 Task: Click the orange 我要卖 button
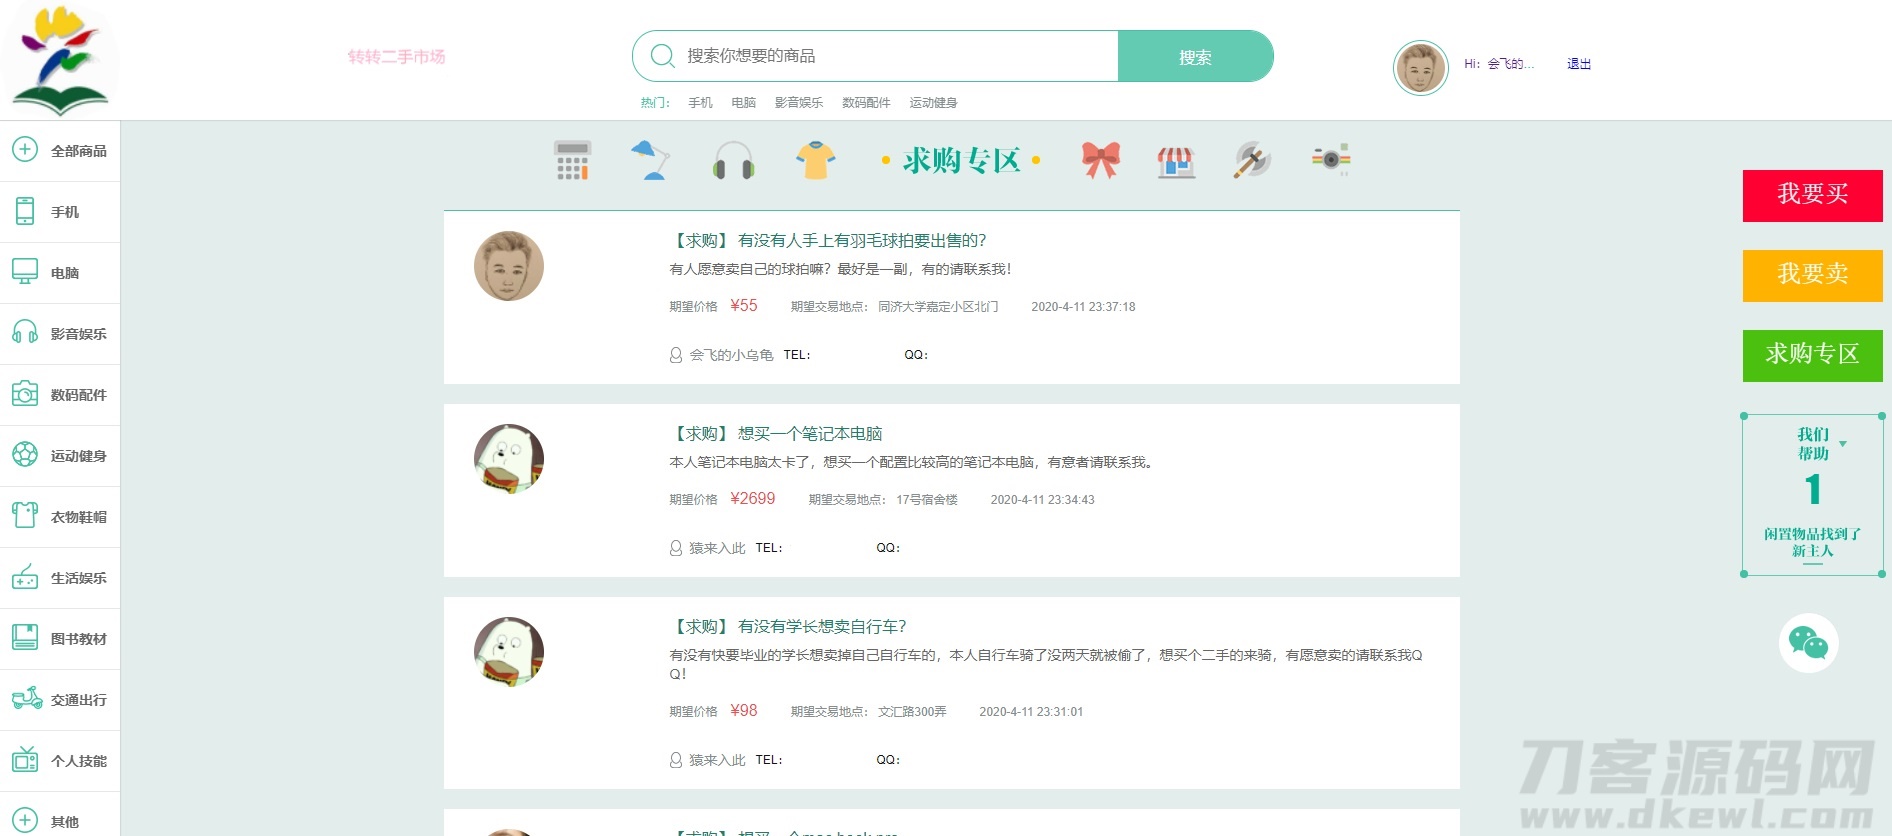[x=1812, y=276]
